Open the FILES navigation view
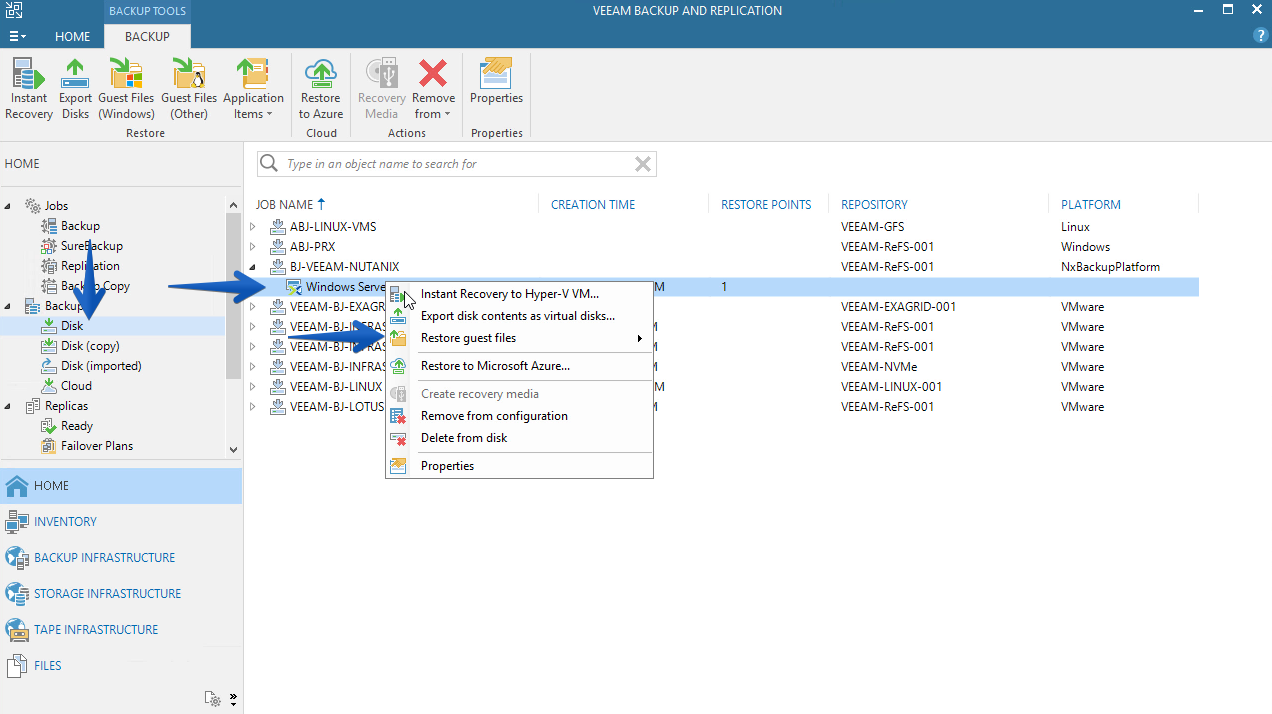The width and height of the screenshot is (1272, 714). 121,666
